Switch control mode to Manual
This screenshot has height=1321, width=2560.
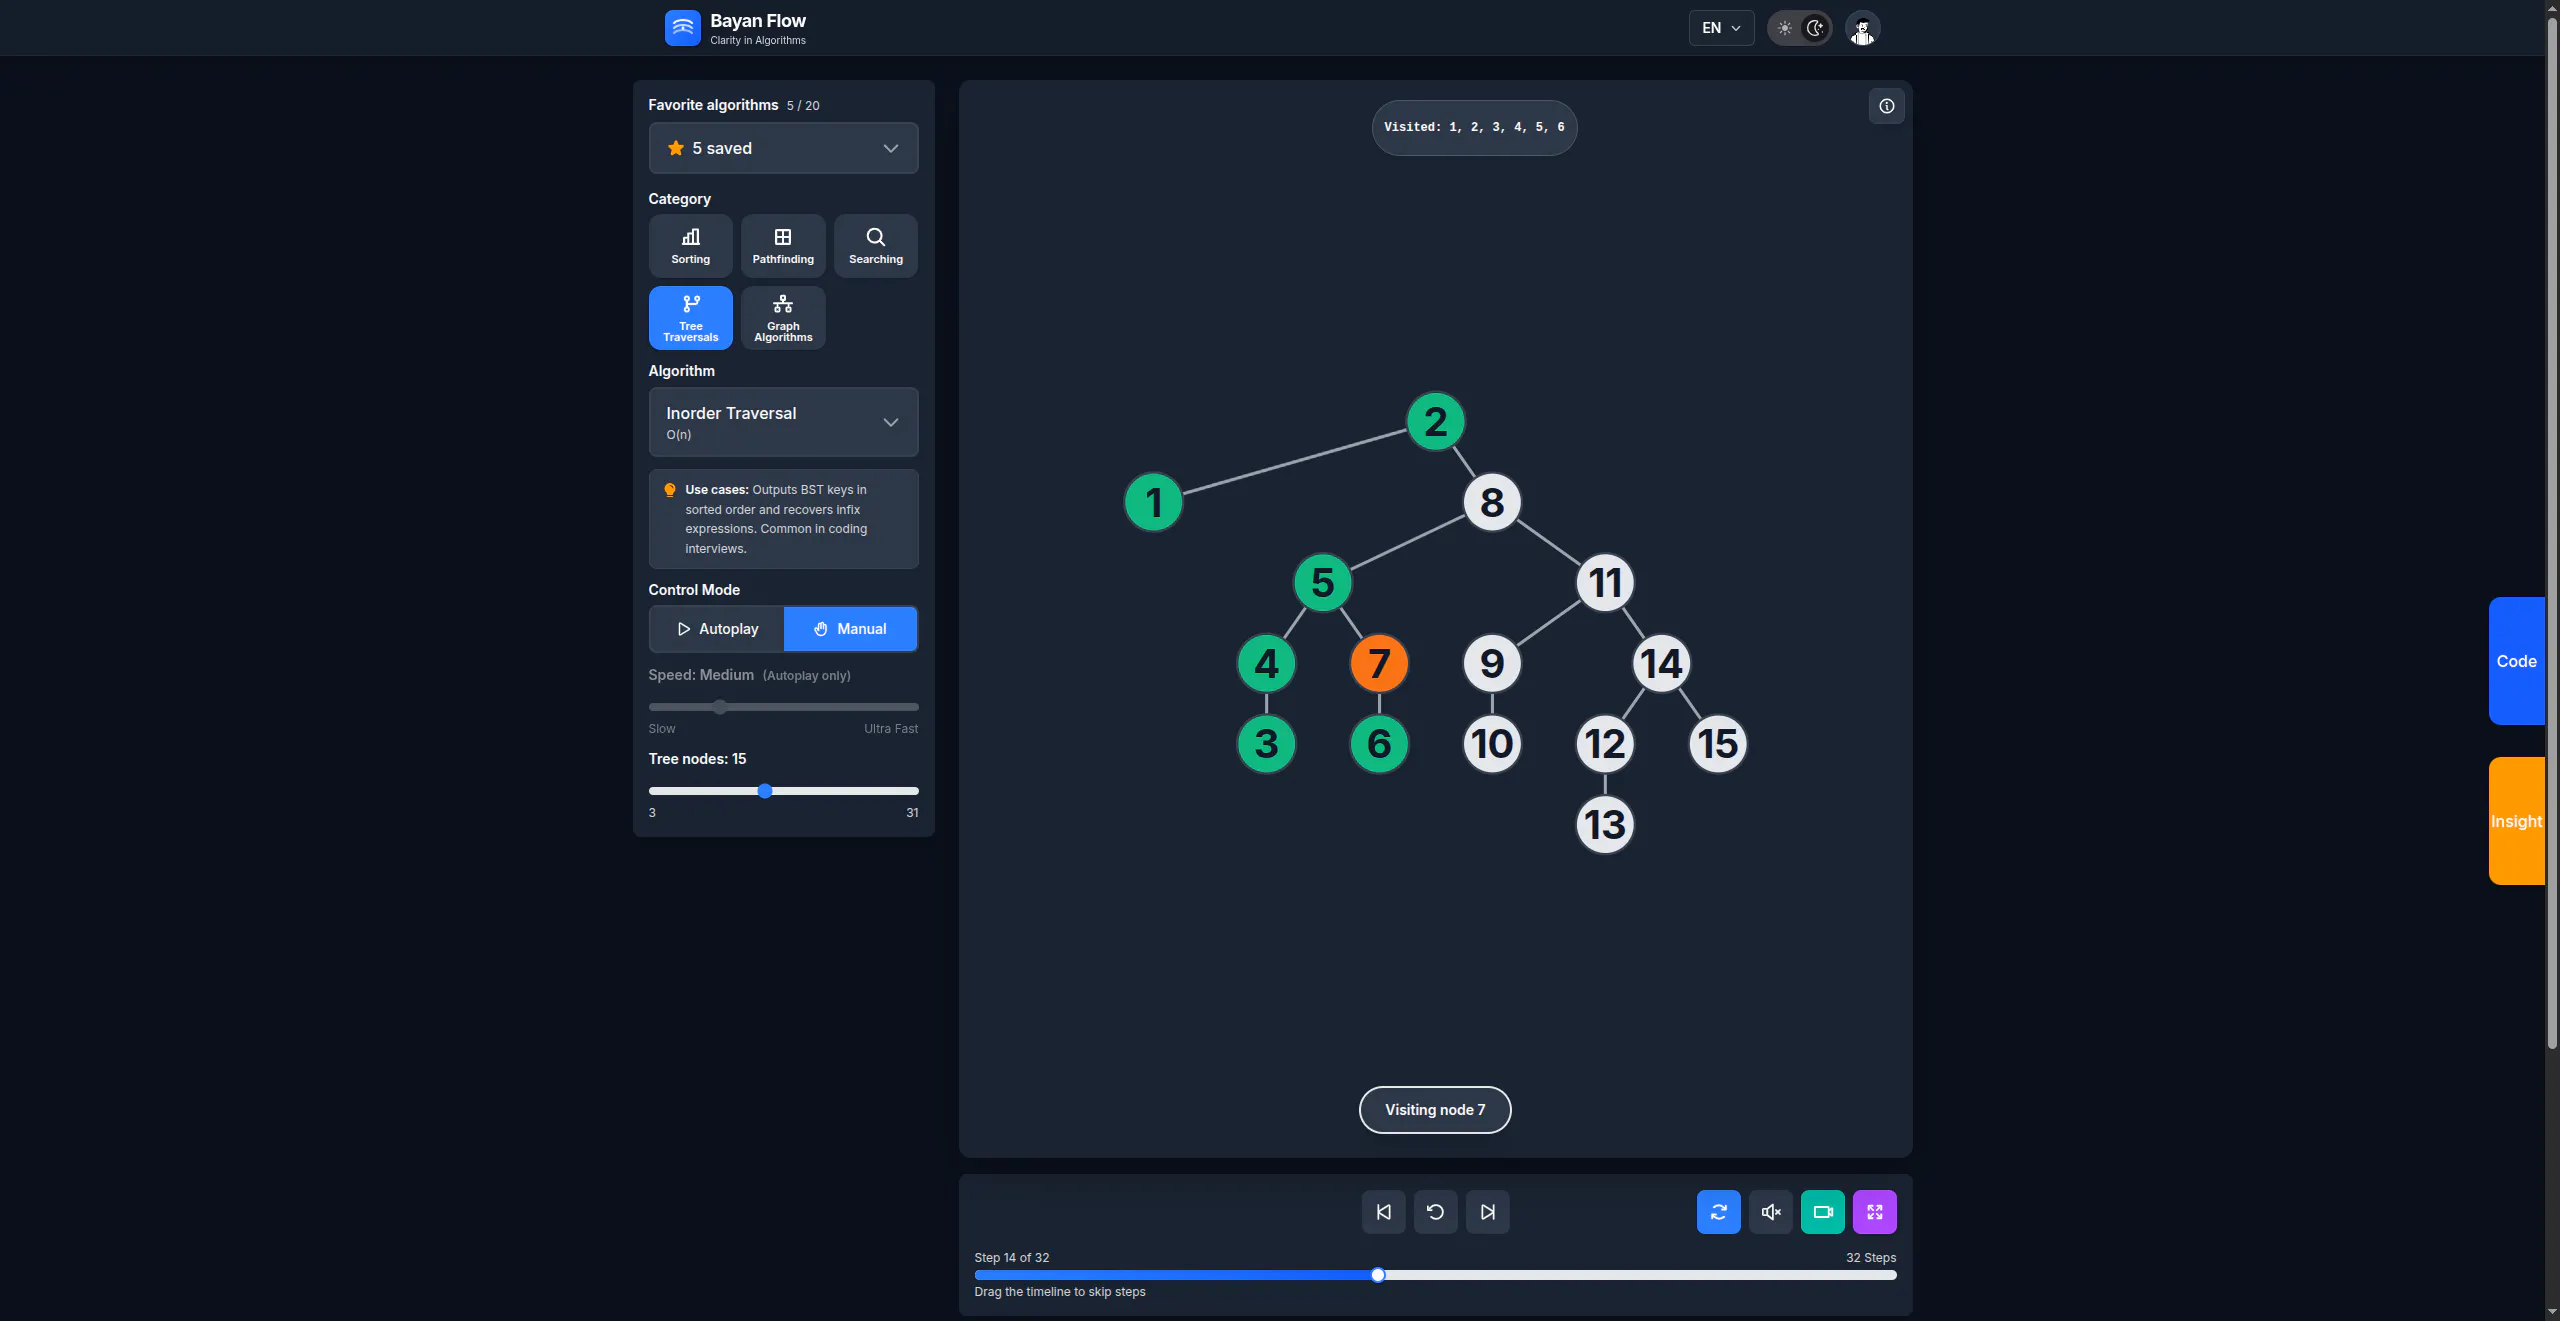(x=850, y=629)
